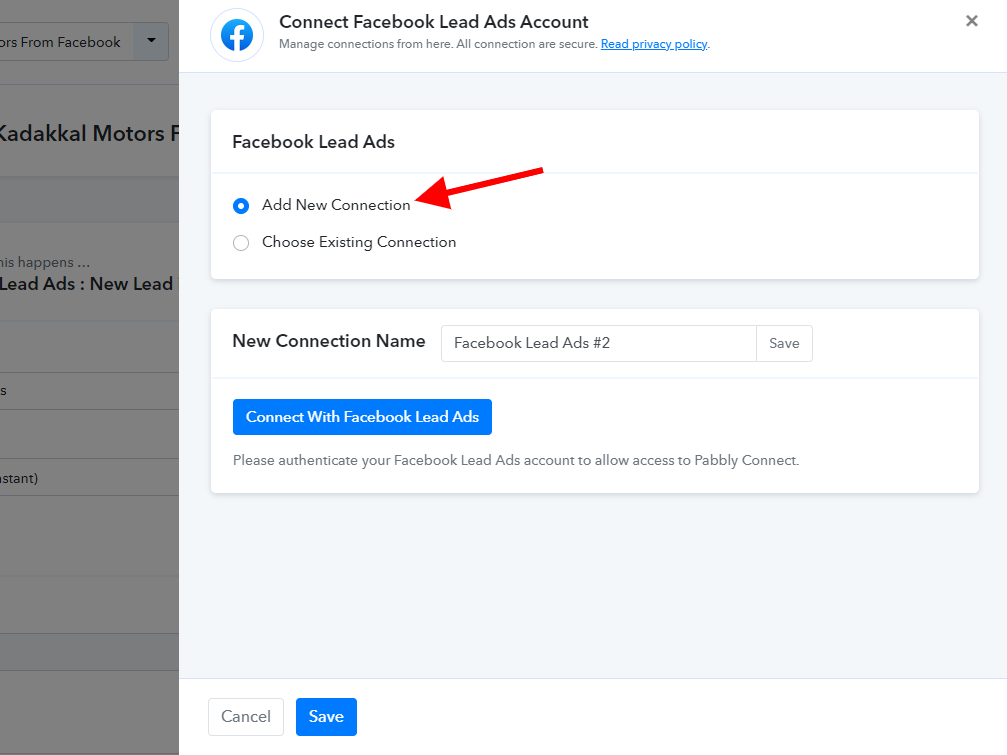Click the 'Please authenticate' help text

[516, 461]
